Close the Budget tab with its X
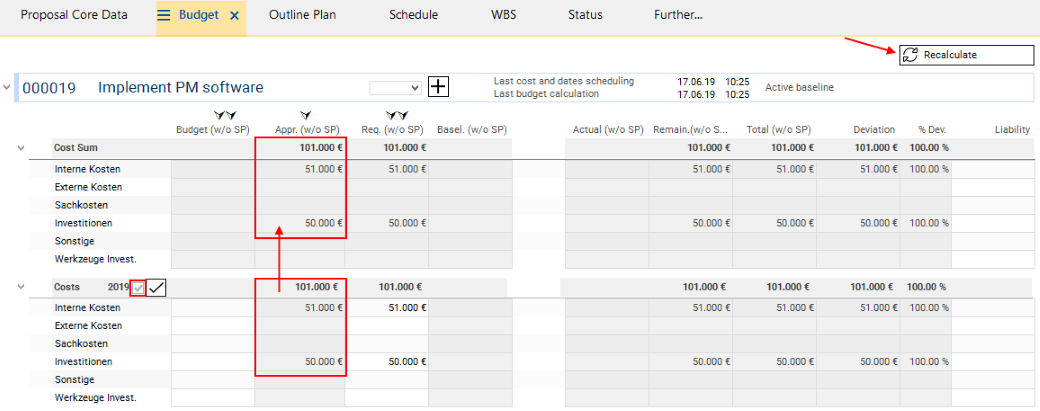1040x411 pixels. pos(234,15)
